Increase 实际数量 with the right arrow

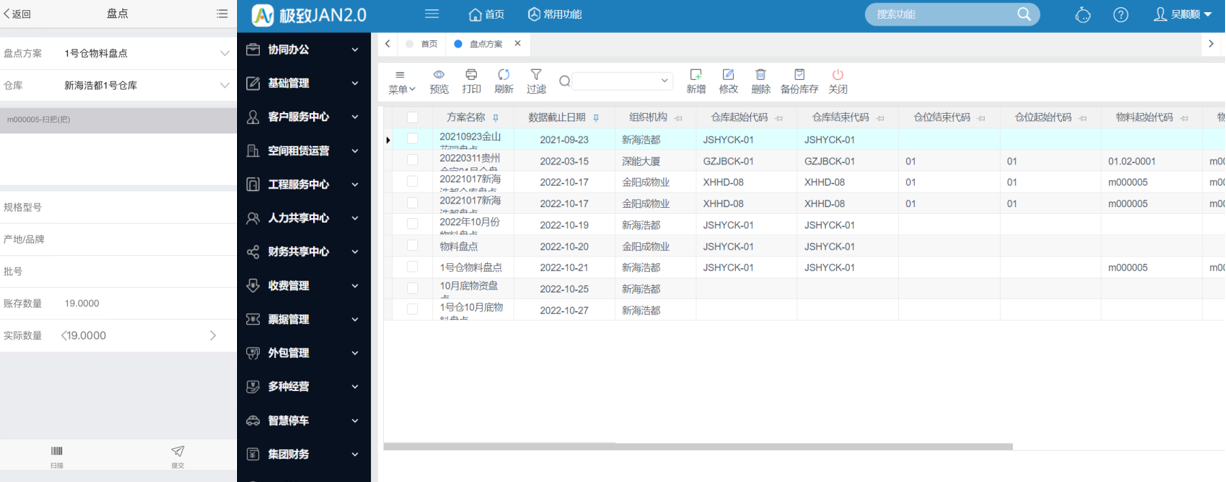tap(212, 336)
